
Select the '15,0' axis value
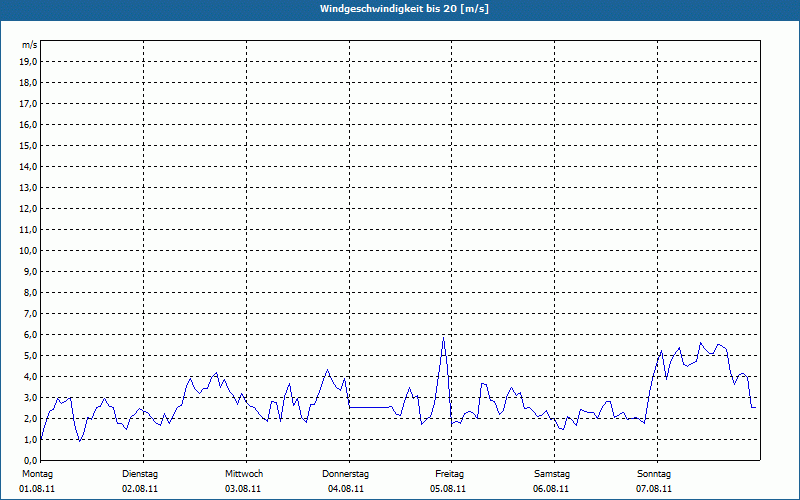point(28,145)
